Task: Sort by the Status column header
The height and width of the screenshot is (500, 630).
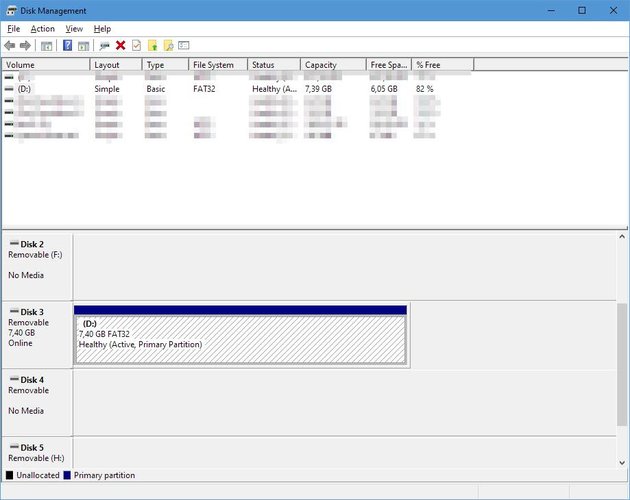Action: tap(274, 65)
